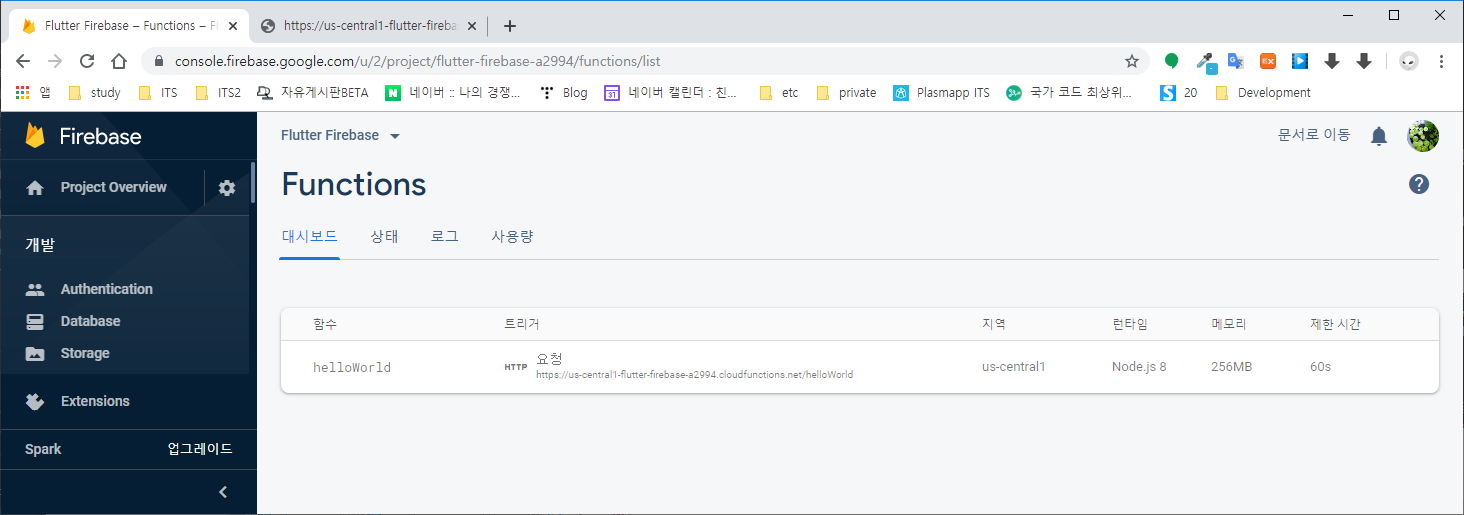Viewport: 1464px width, 515px height.
Task: Select the 대시보드 tab
Action: click(309, 237)
